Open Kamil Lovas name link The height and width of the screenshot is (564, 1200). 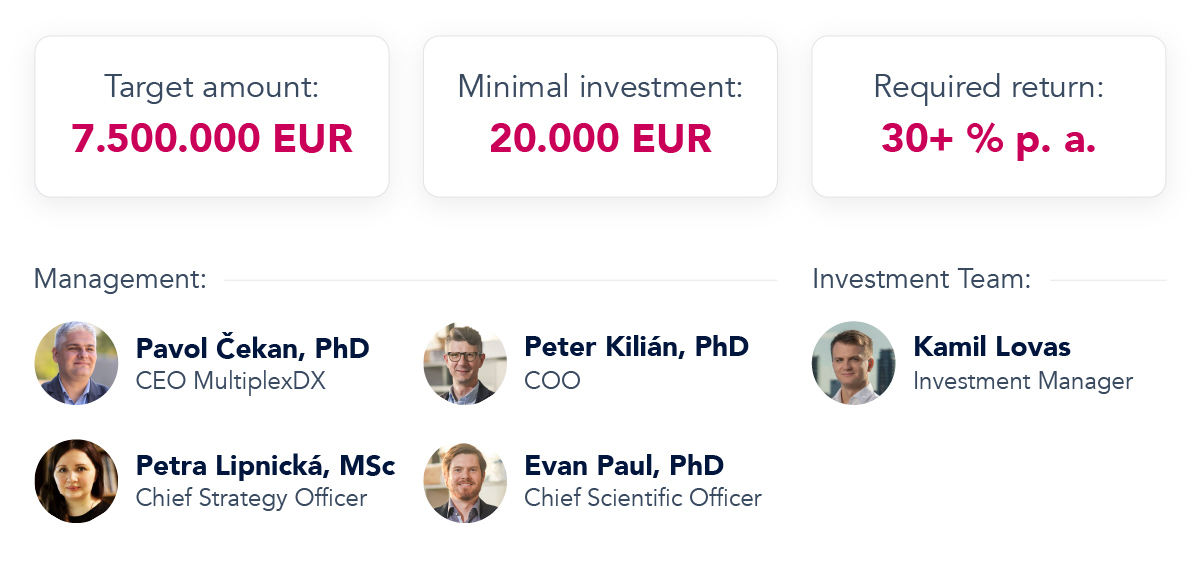tap(991, 347)
